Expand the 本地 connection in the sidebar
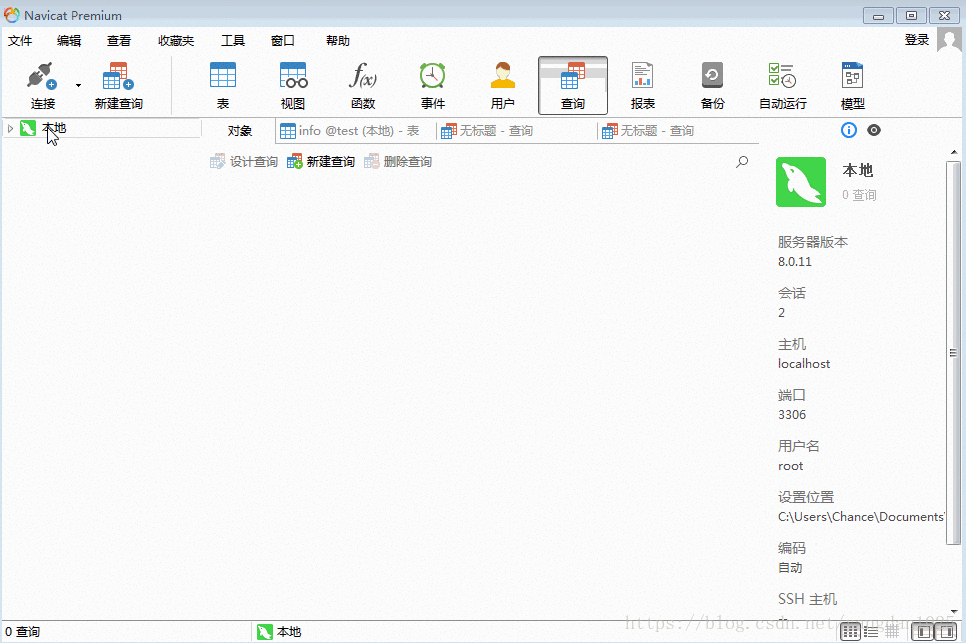Viewport: 966px width, 643px height. [11, 128]
